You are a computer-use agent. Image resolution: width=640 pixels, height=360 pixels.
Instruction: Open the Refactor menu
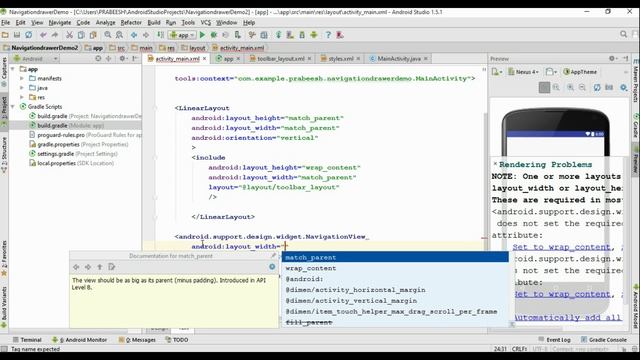[131, 22]
